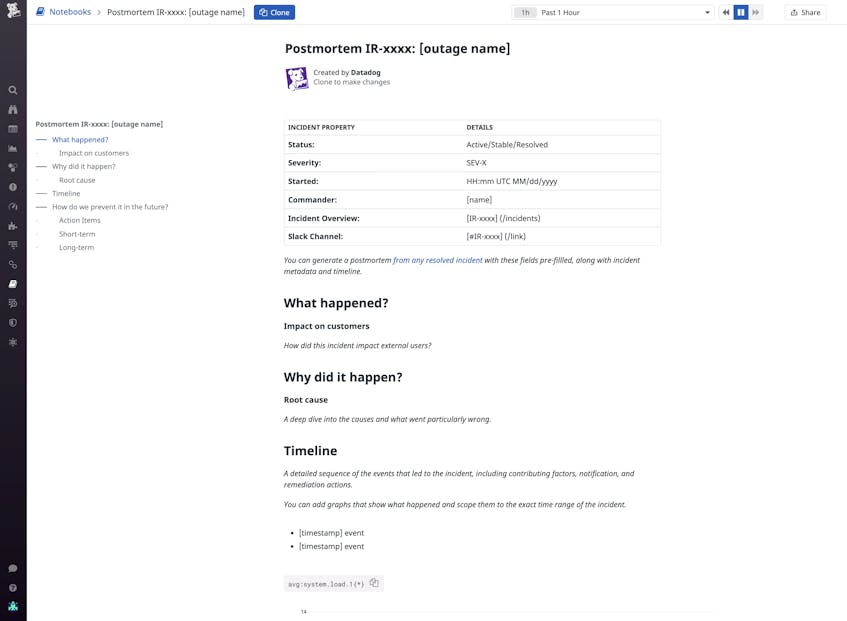Click the Datadog author avatar image
Screen dimensions: 847x621
(x=297, y=78)
